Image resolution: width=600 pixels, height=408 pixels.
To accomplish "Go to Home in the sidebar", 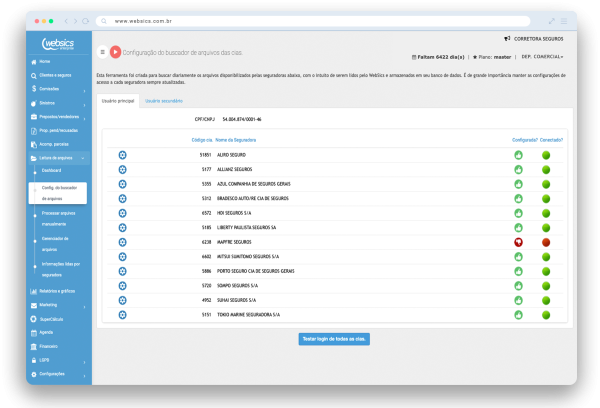I will 45,62.
